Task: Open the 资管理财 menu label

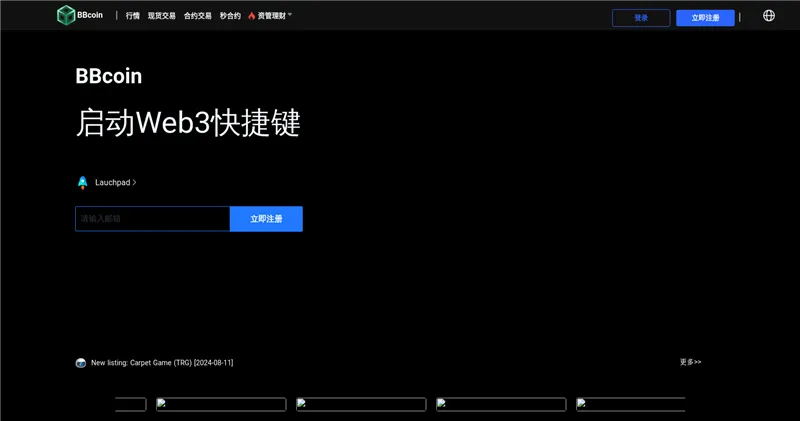Action: 271,16
